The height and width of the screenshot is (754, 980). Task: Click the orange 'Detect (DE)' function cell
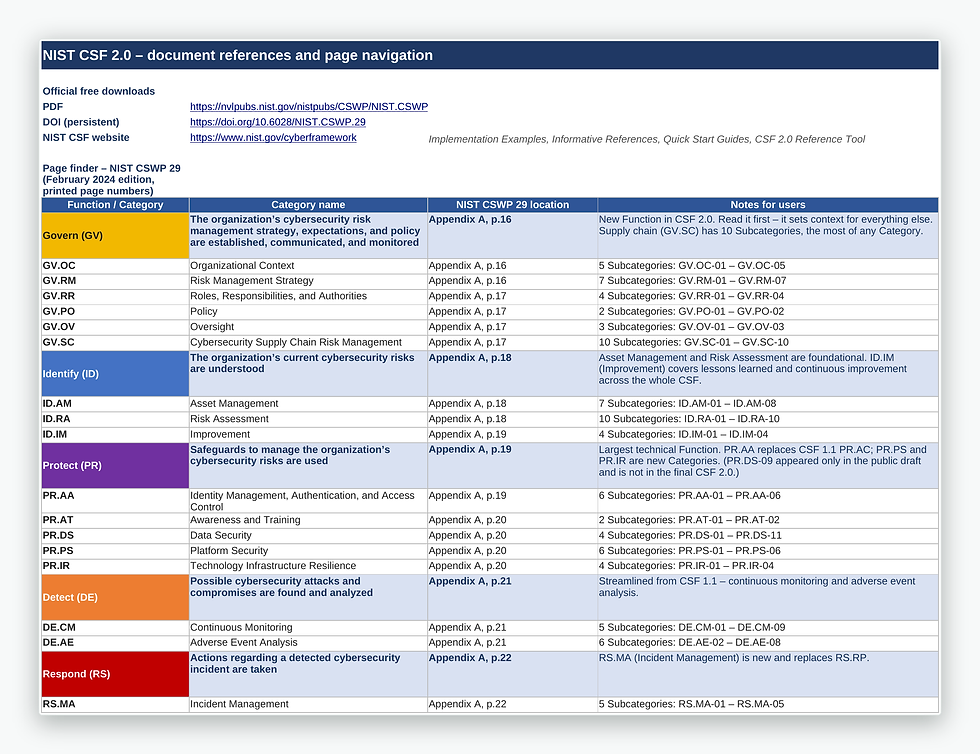115,597
